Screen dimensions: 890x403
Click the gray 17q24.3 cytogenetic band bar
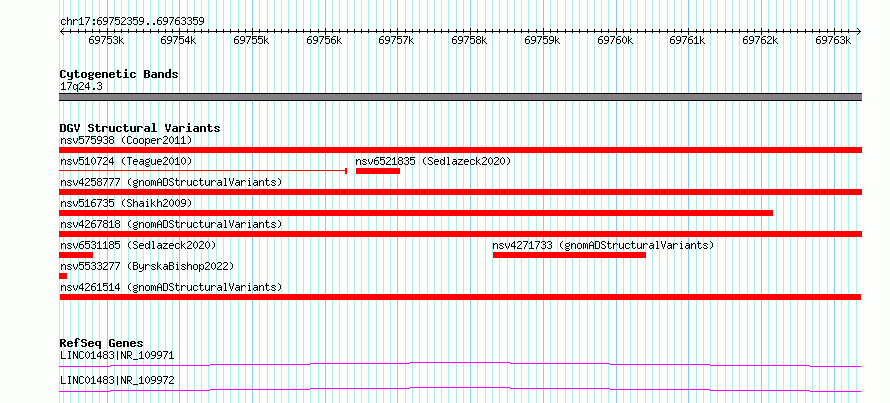click(x=460, y=97)
